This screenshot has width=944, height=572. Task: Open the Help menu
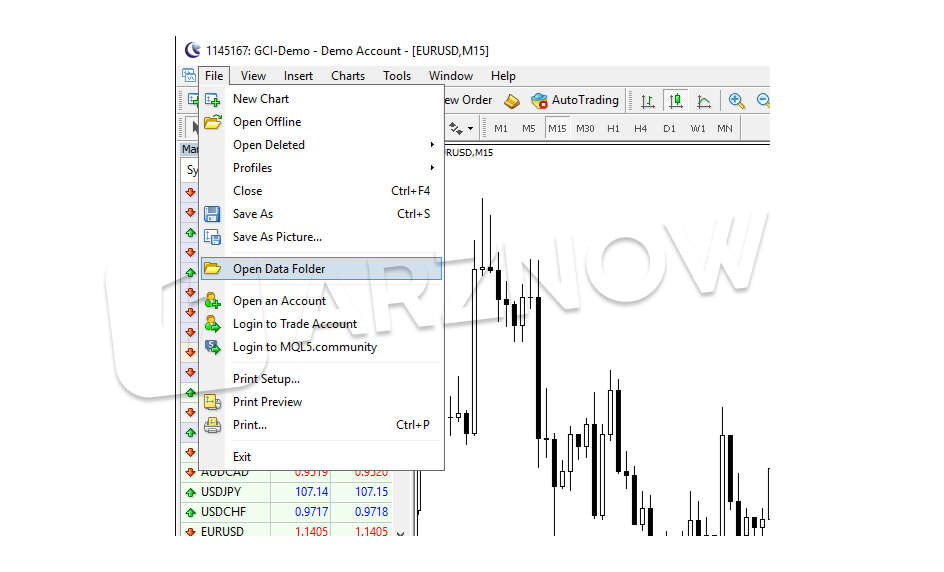click(503, 76)
